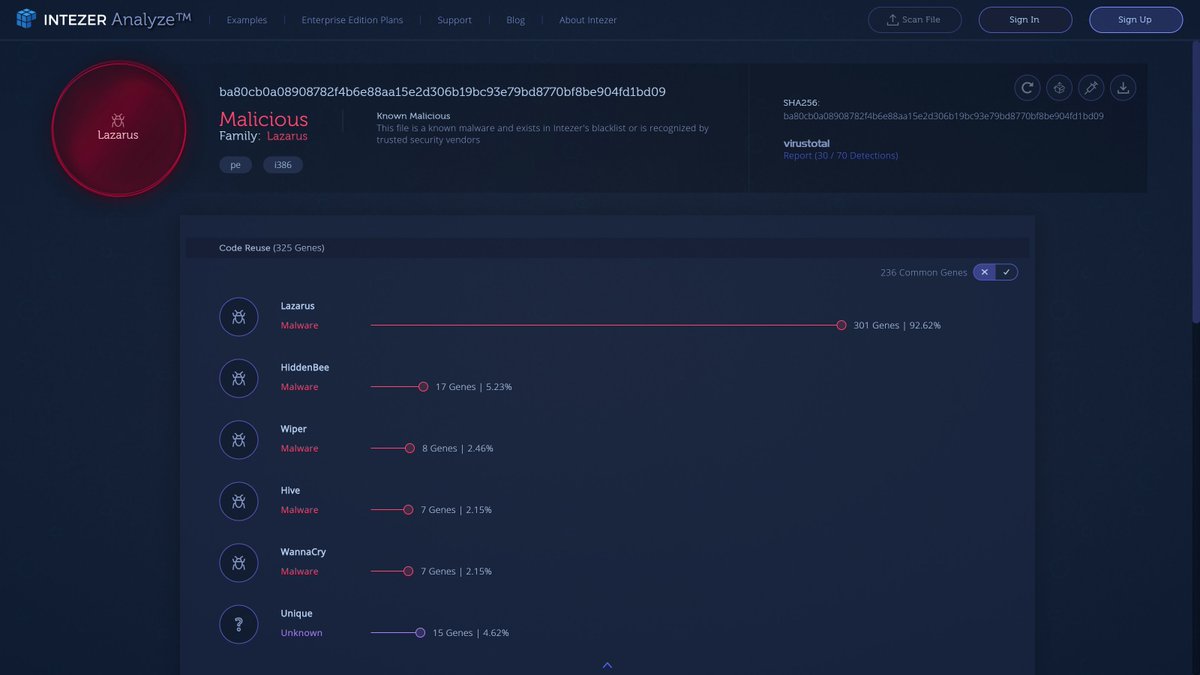The image size is (1200, 675).
Task: Click the Known Malicious description heading
Action: [413, 116]
